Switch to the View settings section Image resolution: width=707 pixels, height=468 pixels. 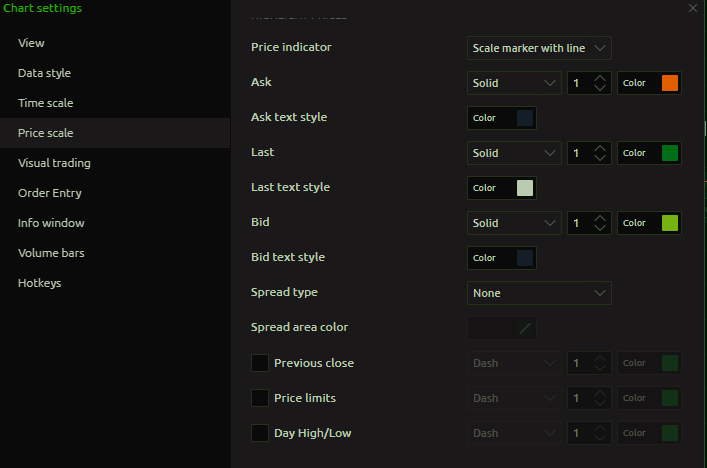(31, 43)
